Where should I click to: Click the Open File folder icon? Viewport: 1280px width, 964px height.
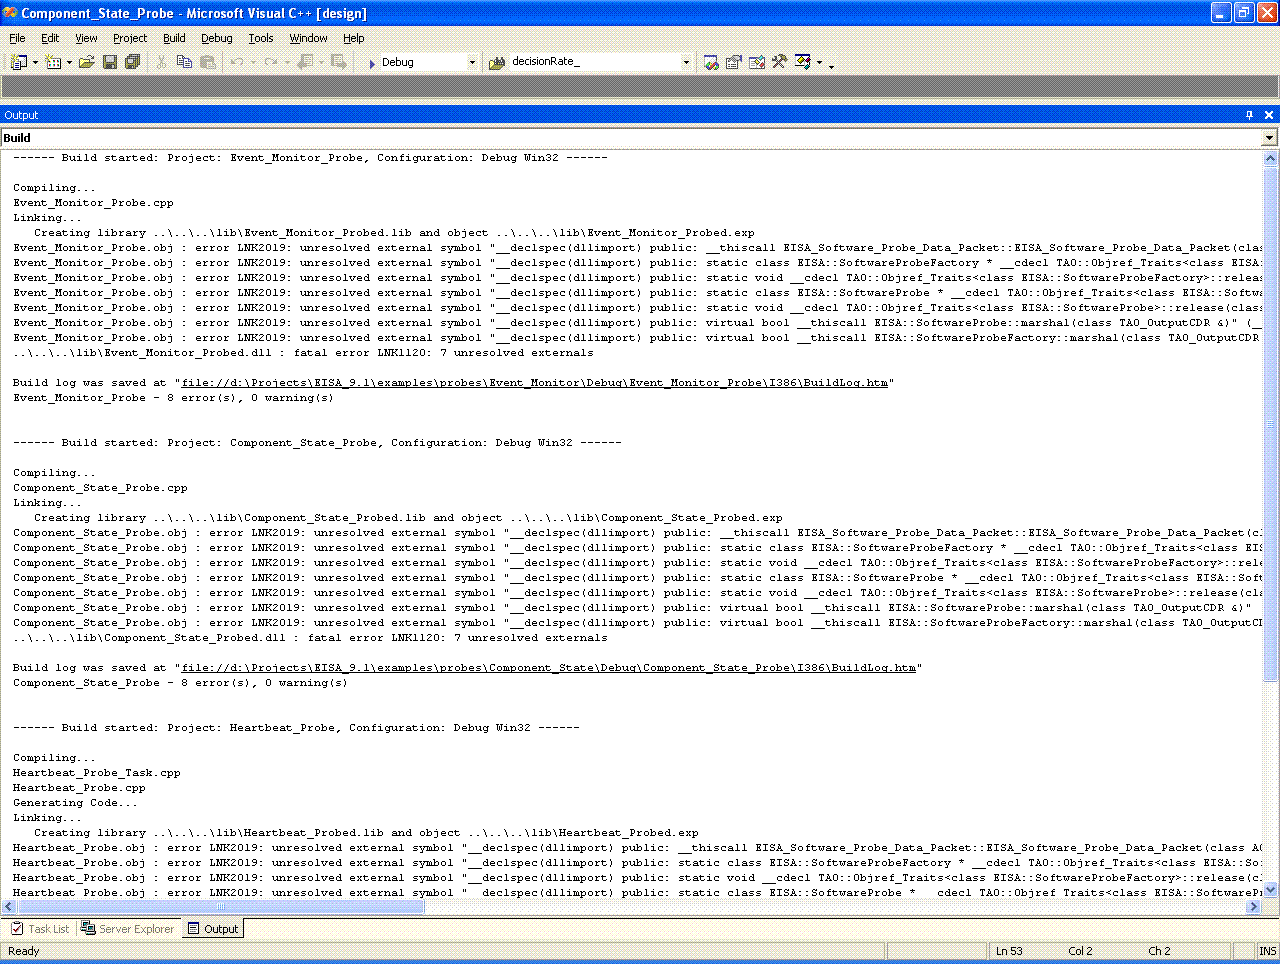coord(87,62)
